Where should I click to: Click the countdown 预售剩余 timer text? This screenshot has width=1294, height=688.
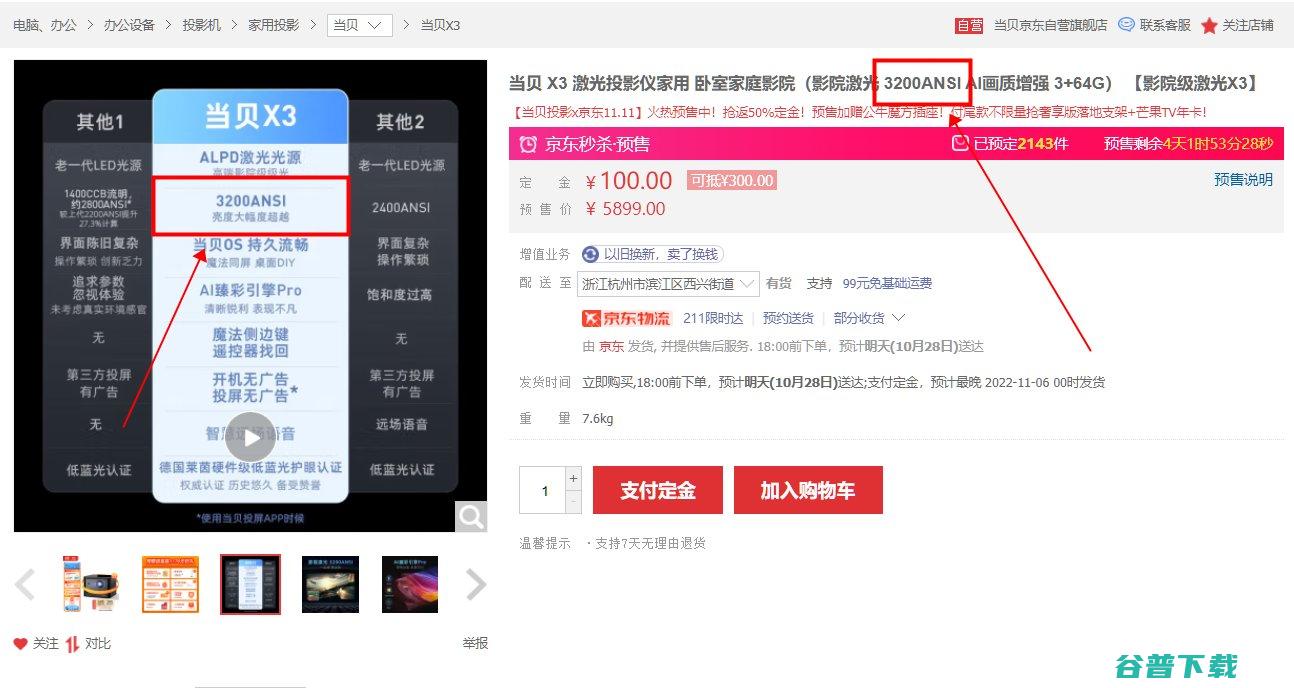tap(1189, 144)
